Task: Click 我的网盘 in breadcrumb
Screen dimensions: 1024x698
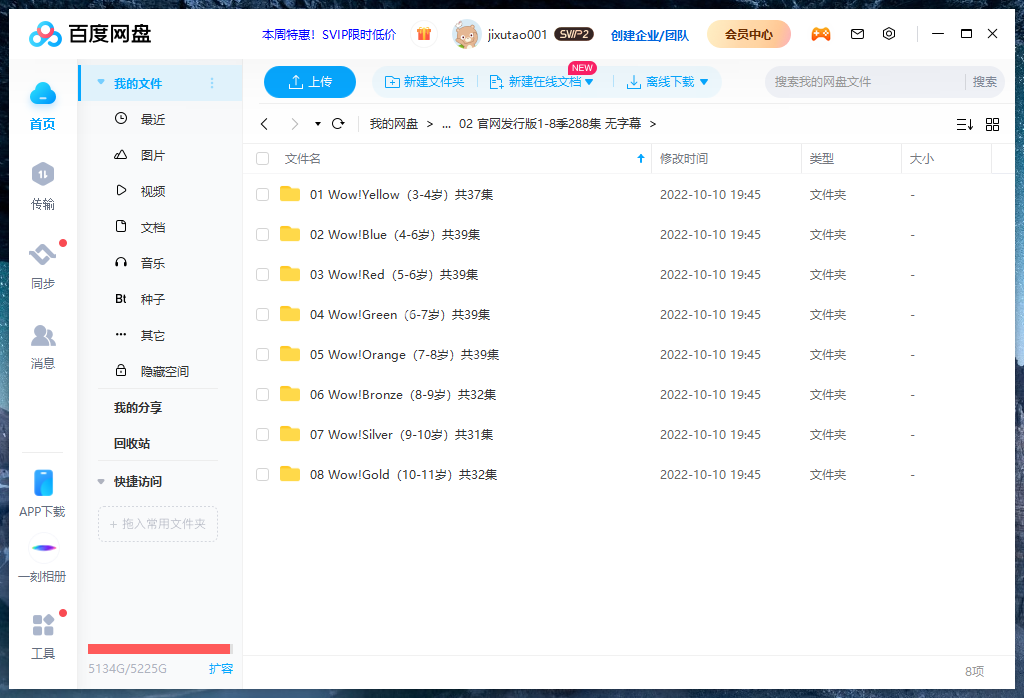Action: point(394,124)
